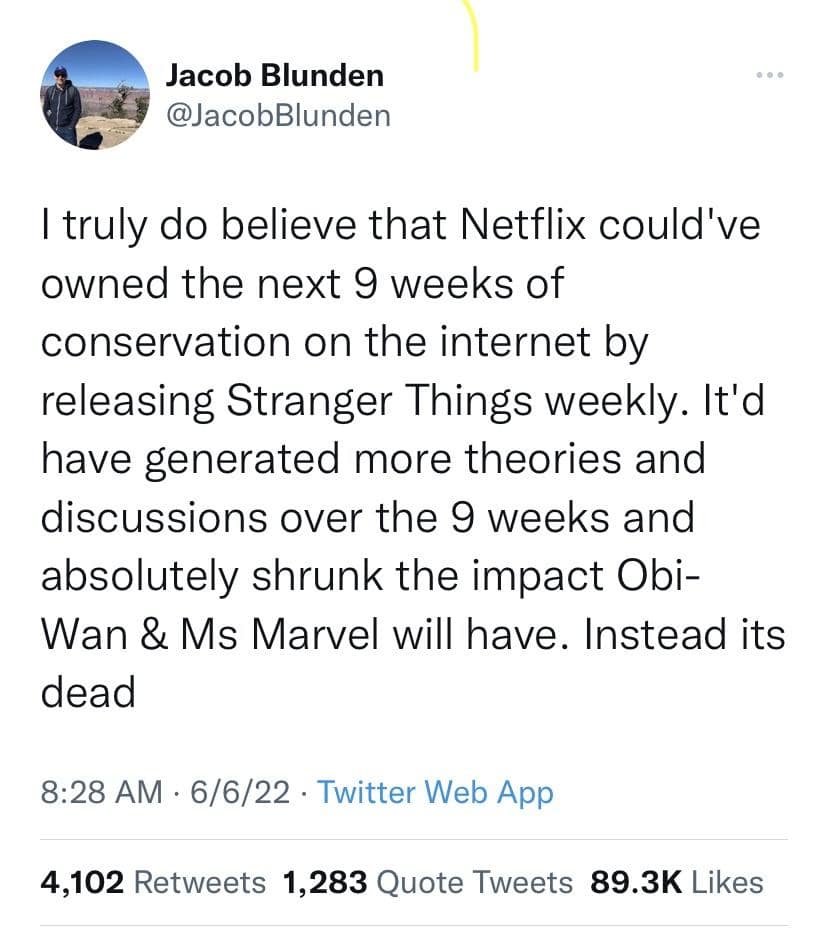
Task: Open the Twitter Web App source link
Action: pyautogui.click(x=435, y=793)
